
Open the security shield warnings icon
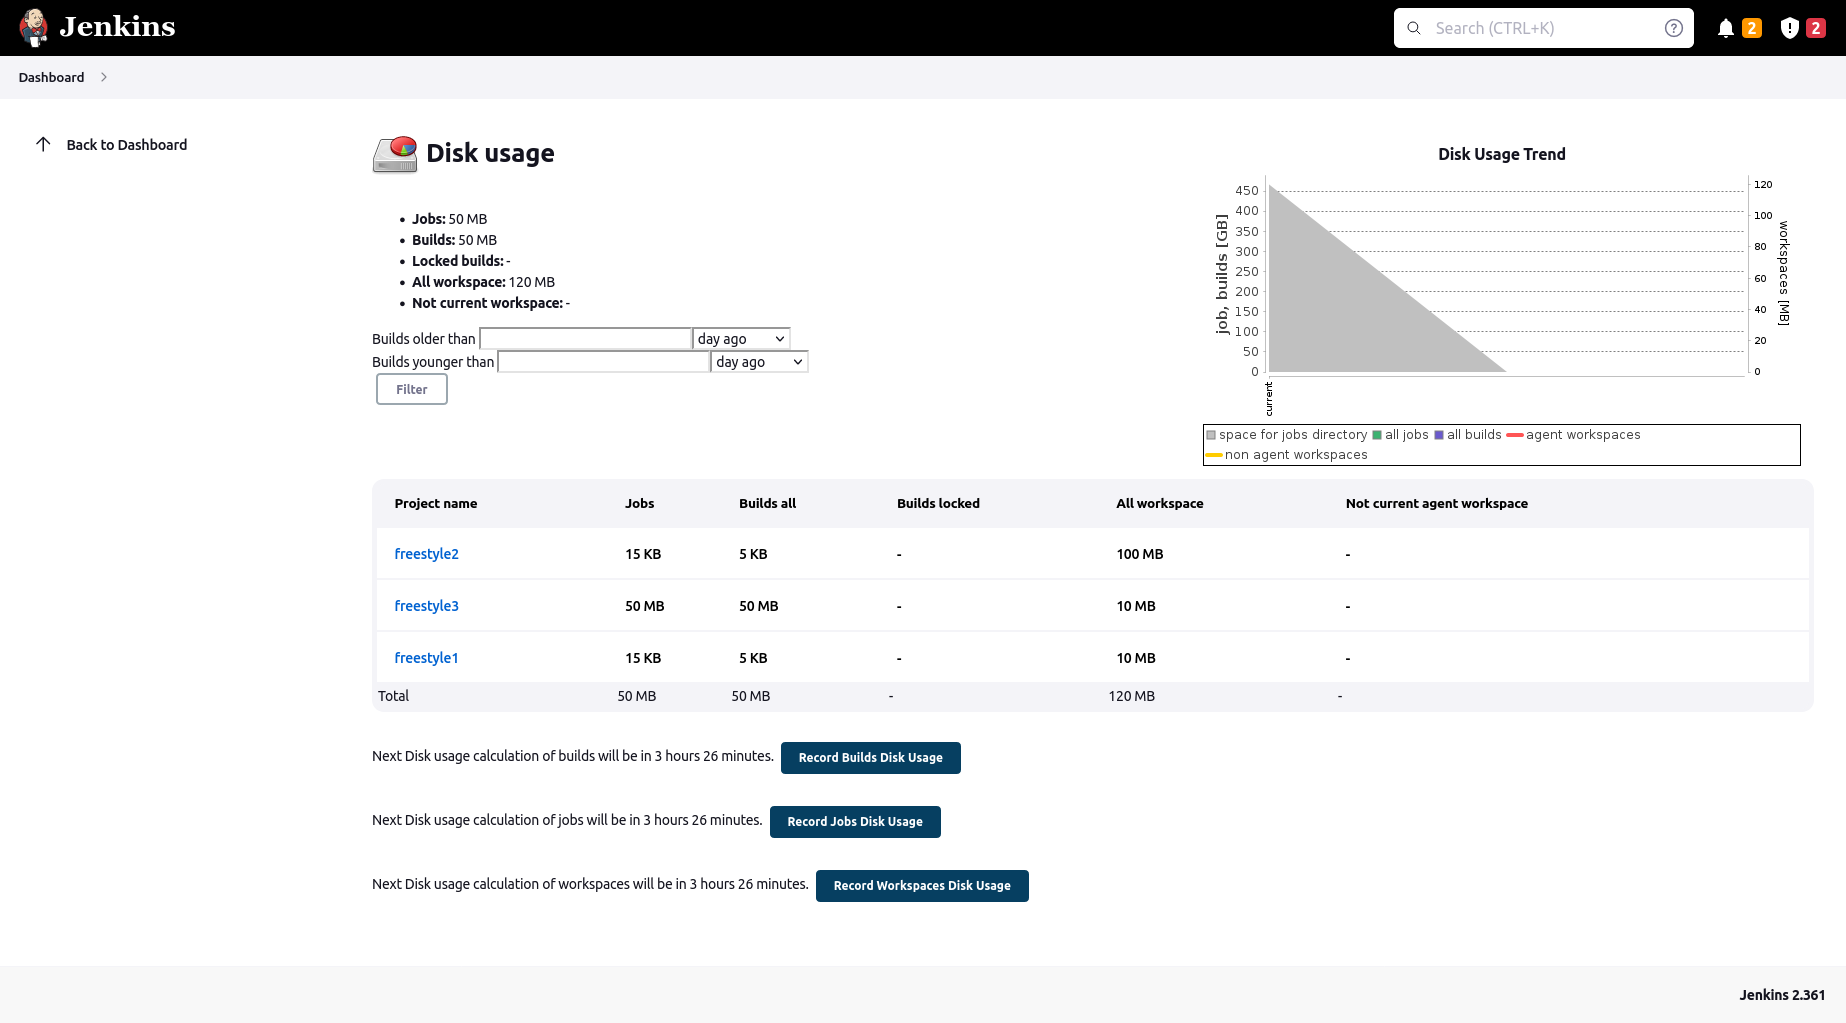(x=1790, y=28)
